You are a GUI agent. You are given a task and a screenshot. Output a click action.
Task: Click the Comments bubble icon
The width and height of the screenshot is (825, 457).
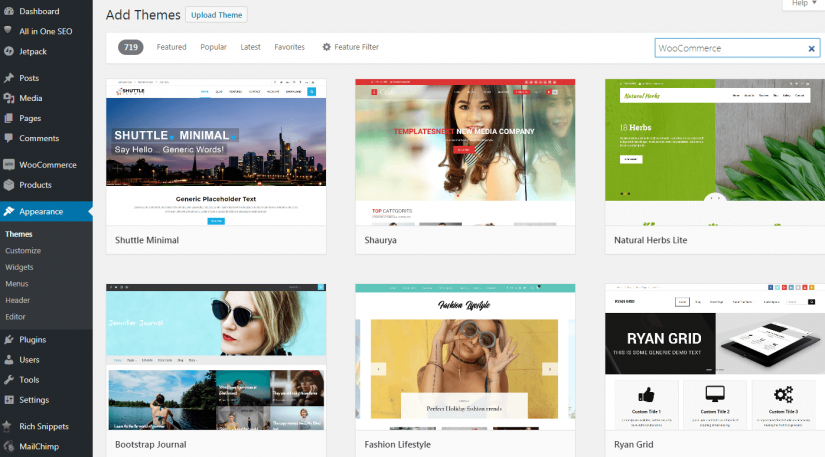9,138
